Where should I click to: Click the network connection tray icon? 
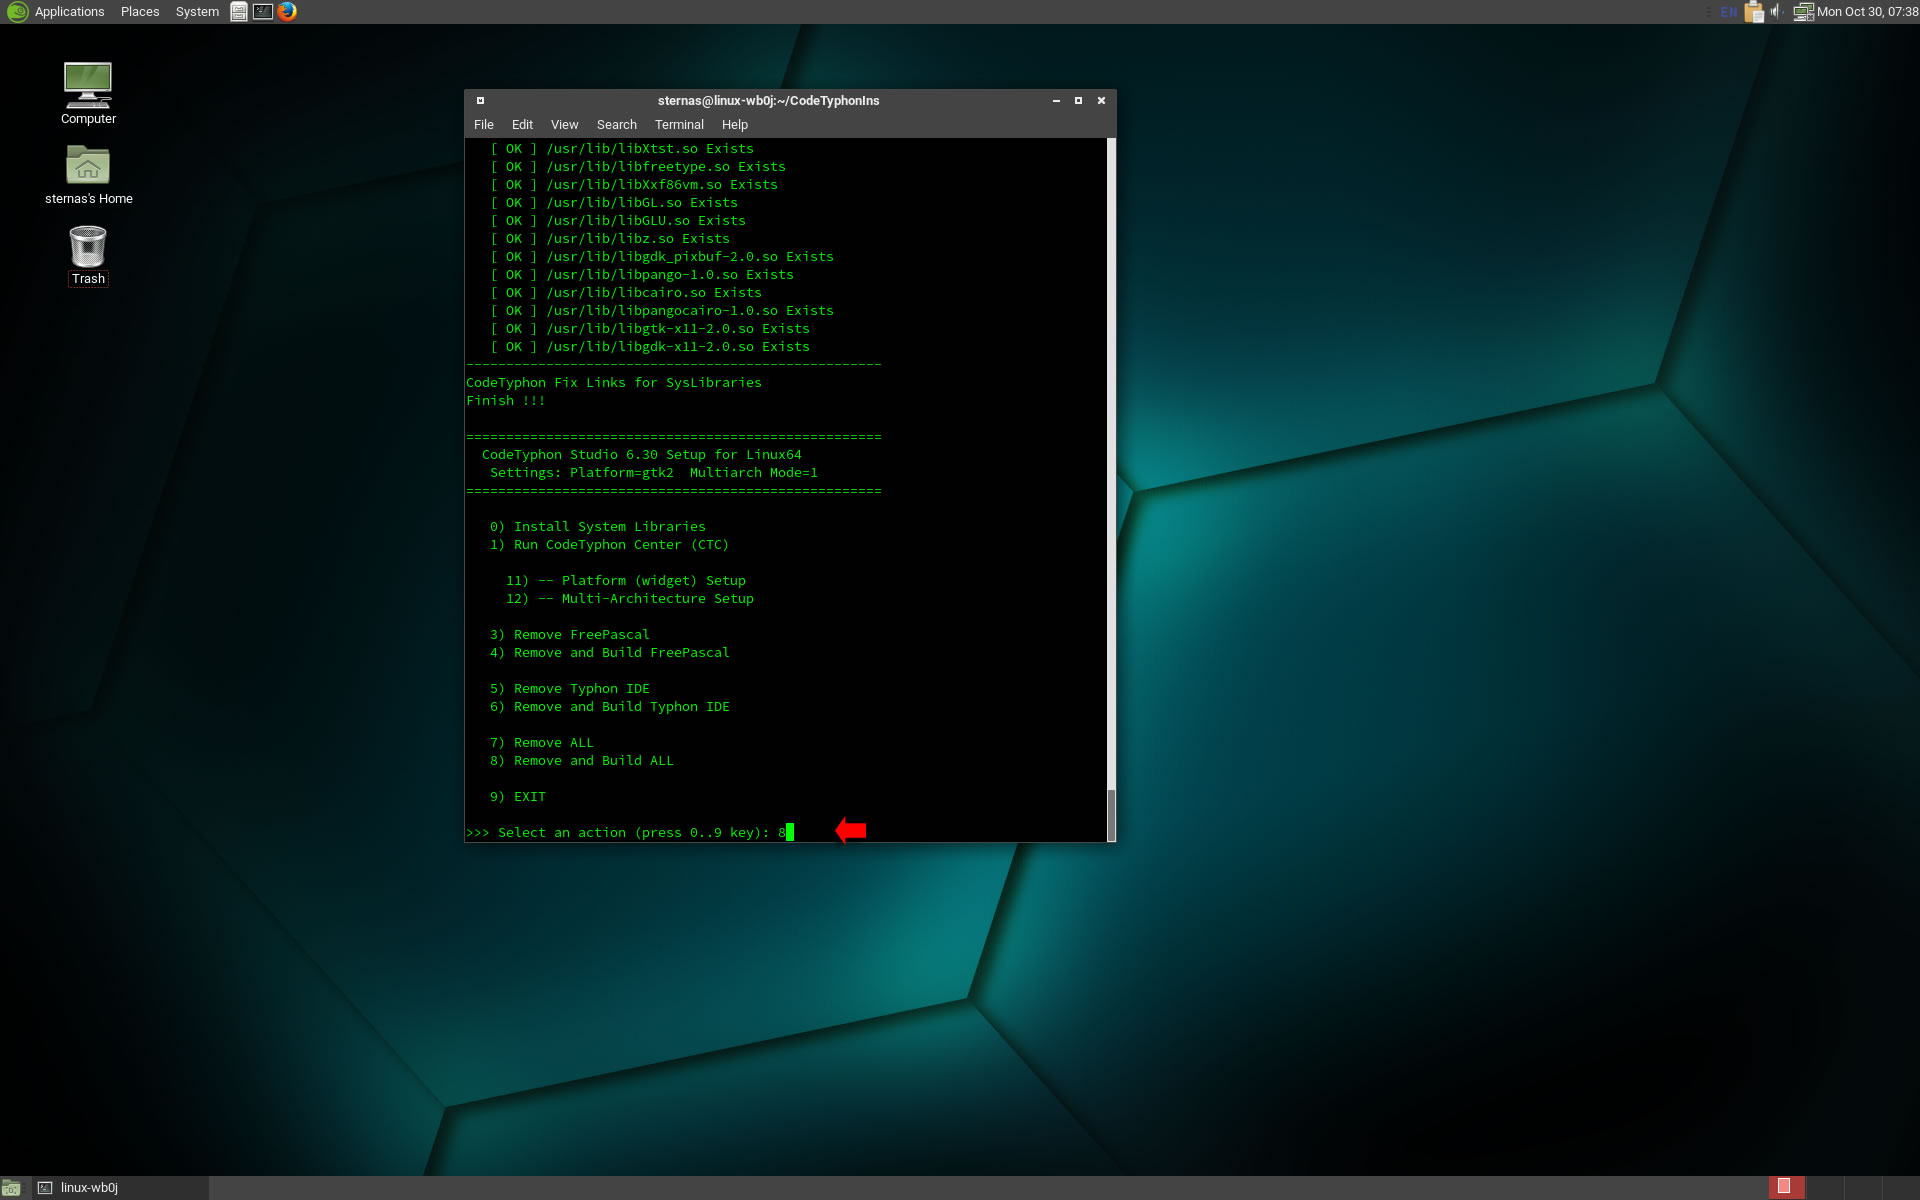point(1803,12)
